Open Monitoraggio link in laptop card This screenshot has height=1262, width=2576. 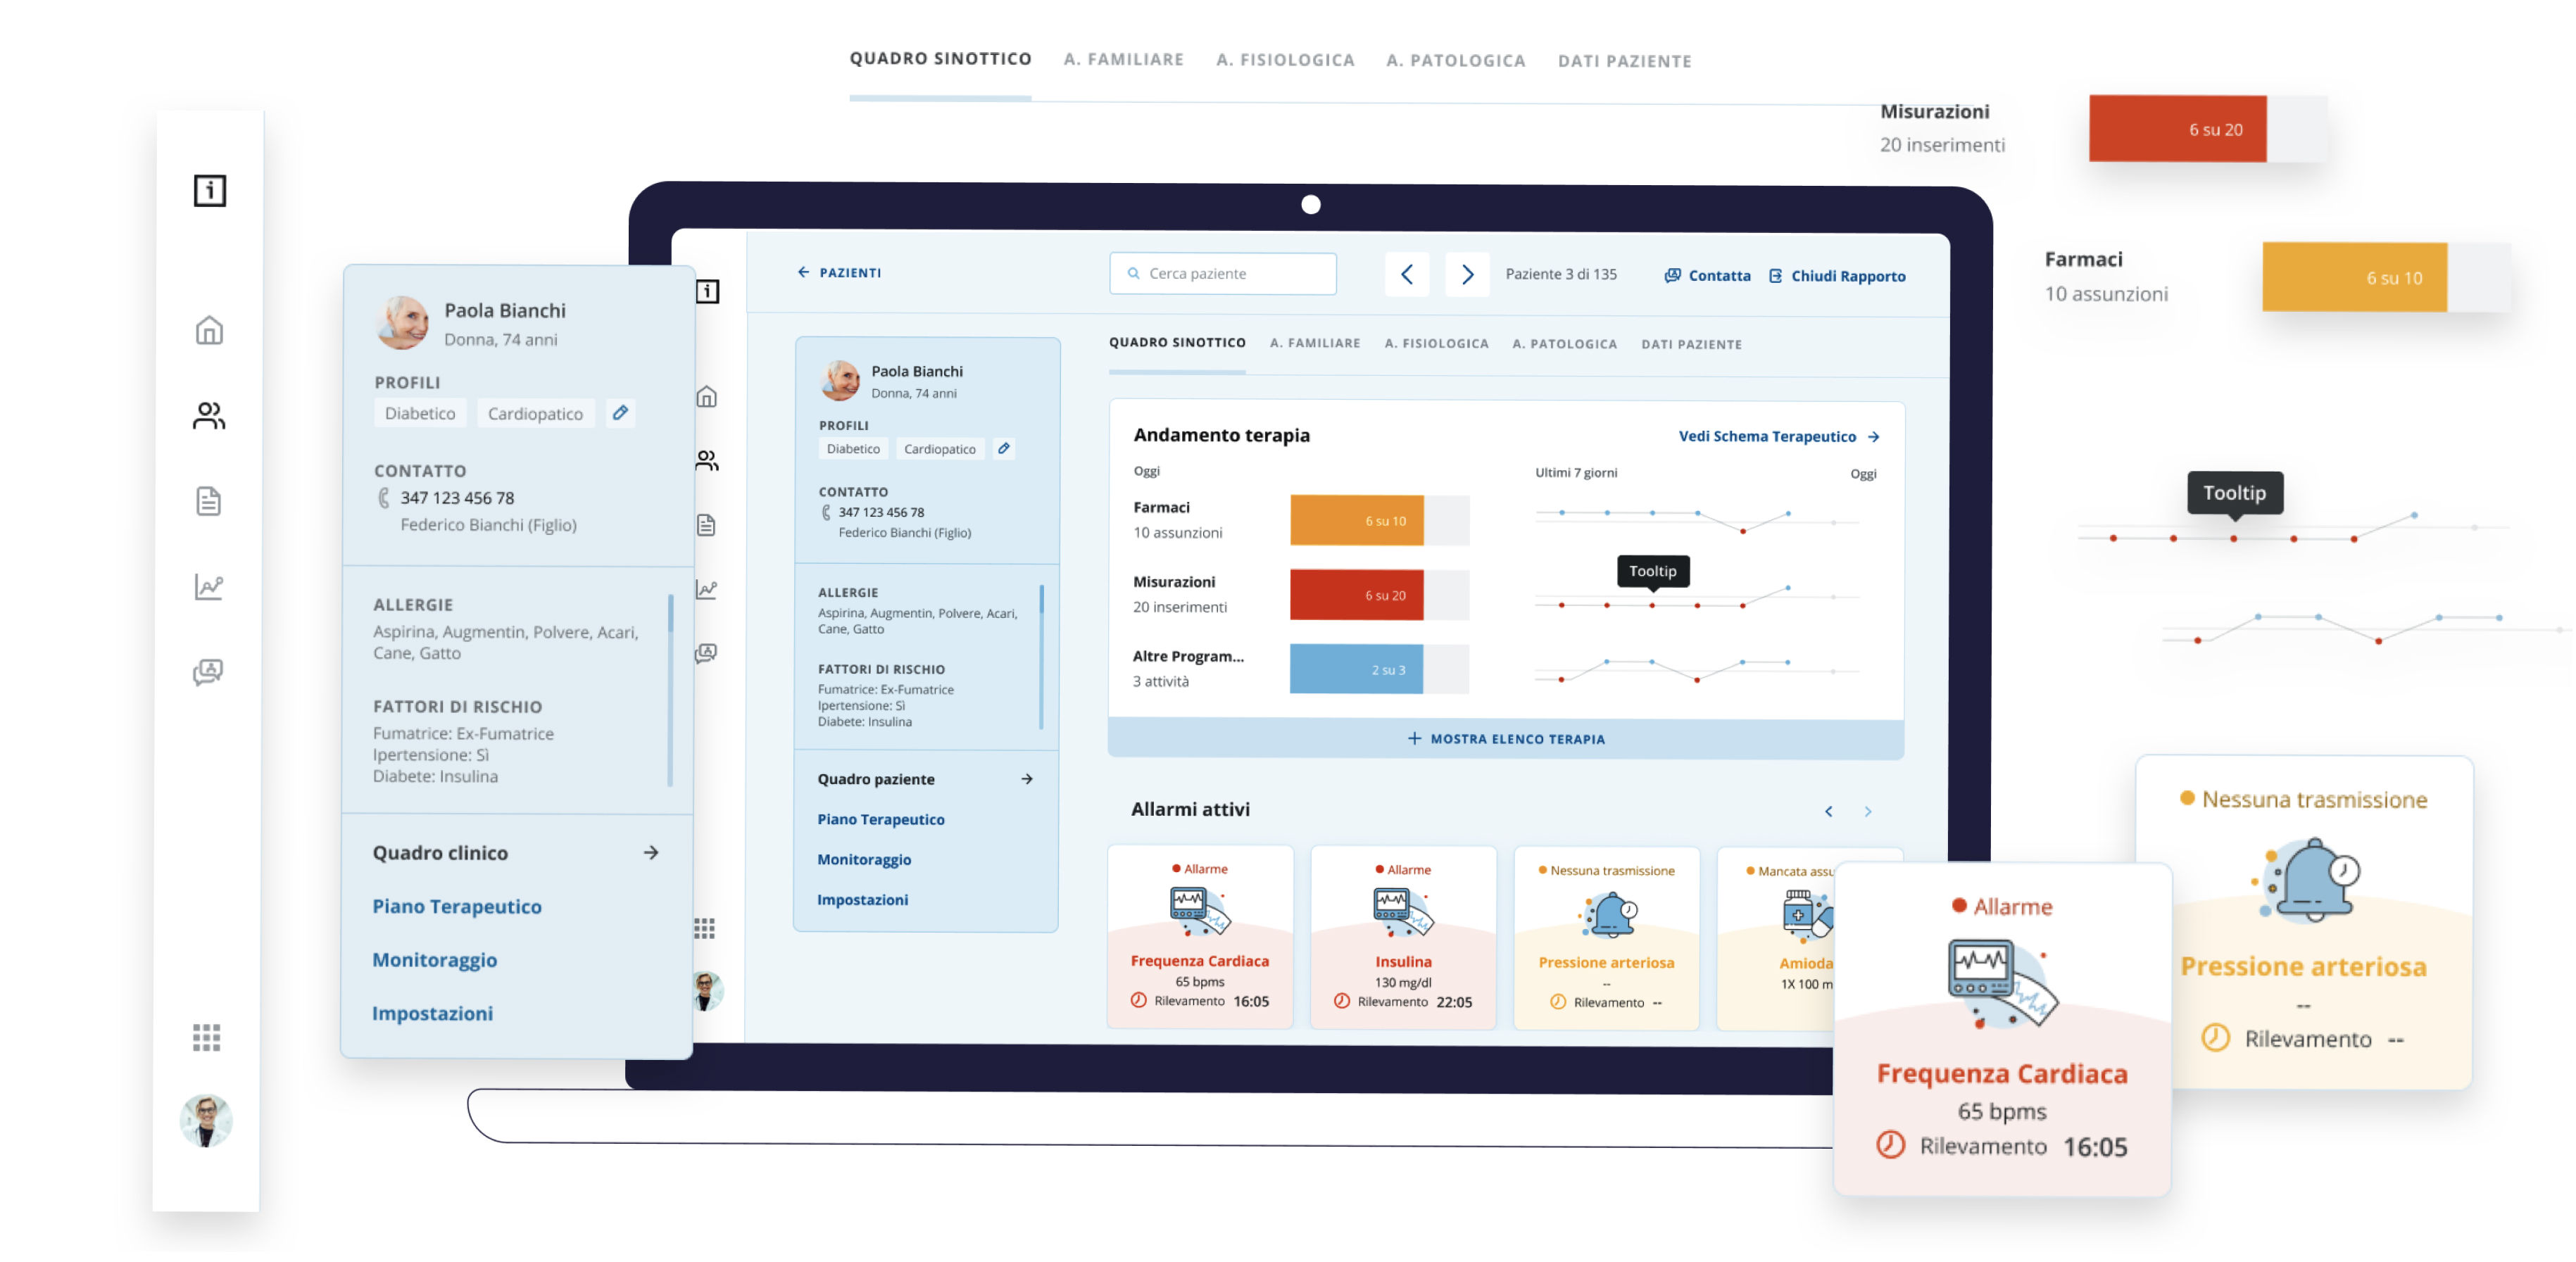pyautogui.click(x=864, y=859)
